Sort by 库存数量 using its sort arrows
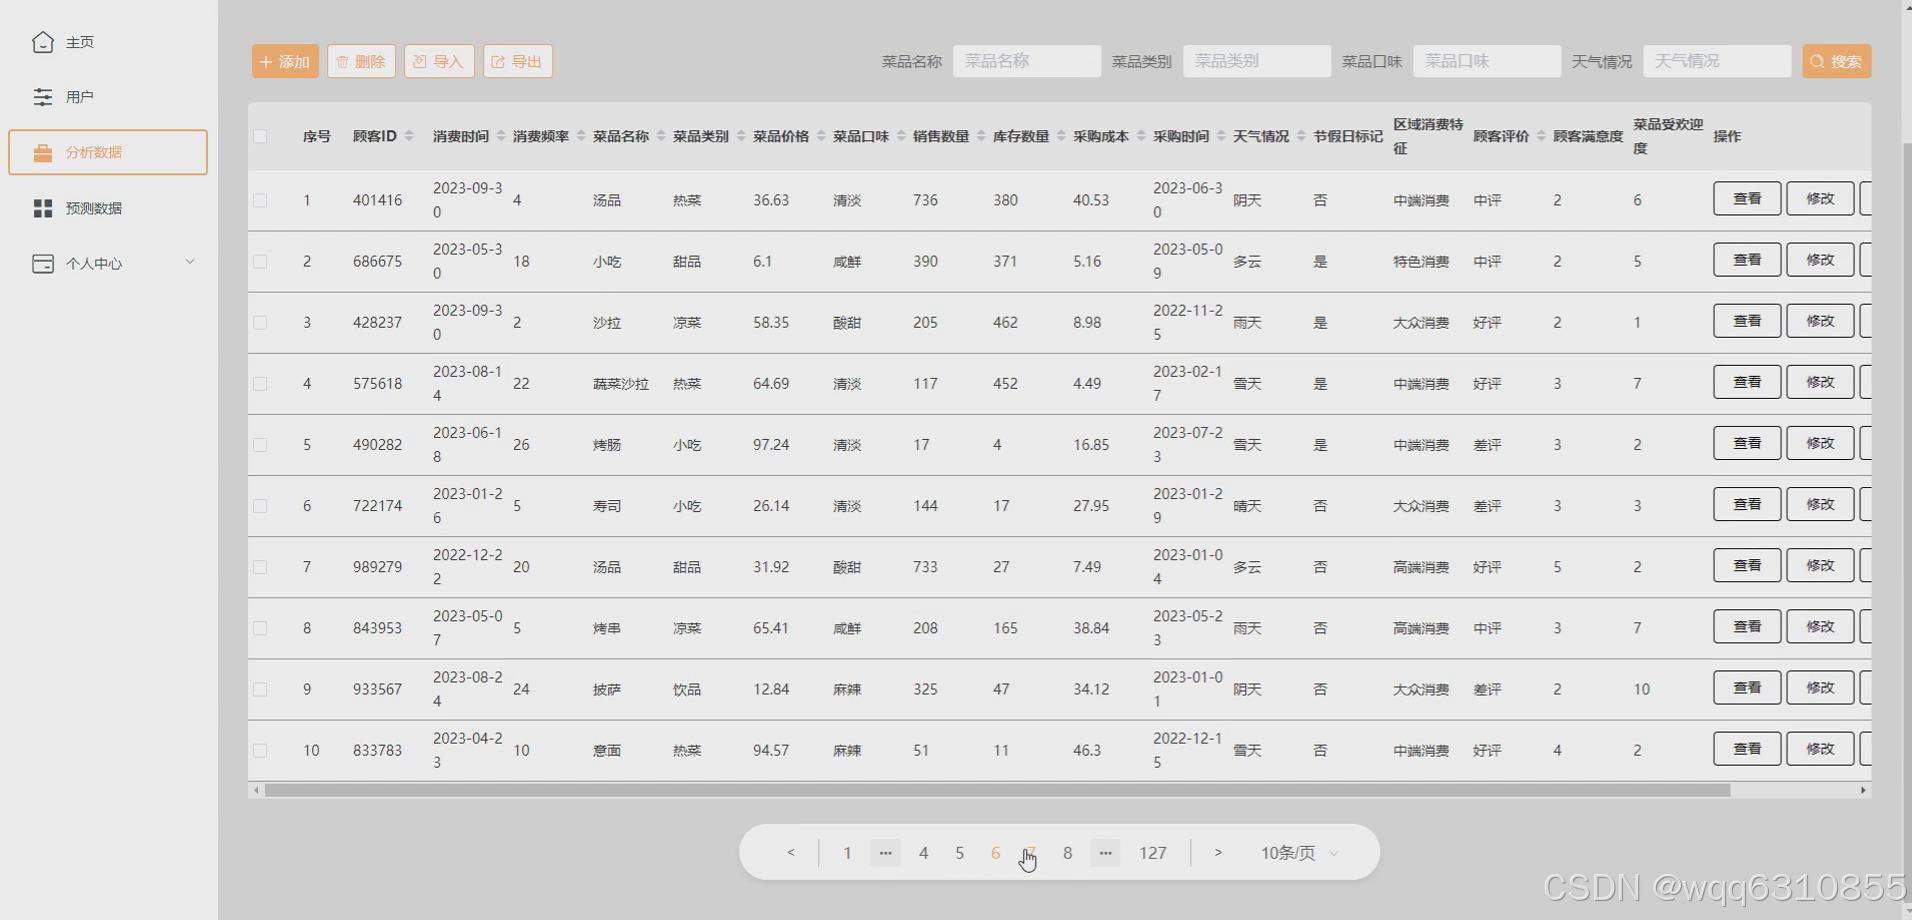This screenshot has height=920, width=1912. [1061, 136]
